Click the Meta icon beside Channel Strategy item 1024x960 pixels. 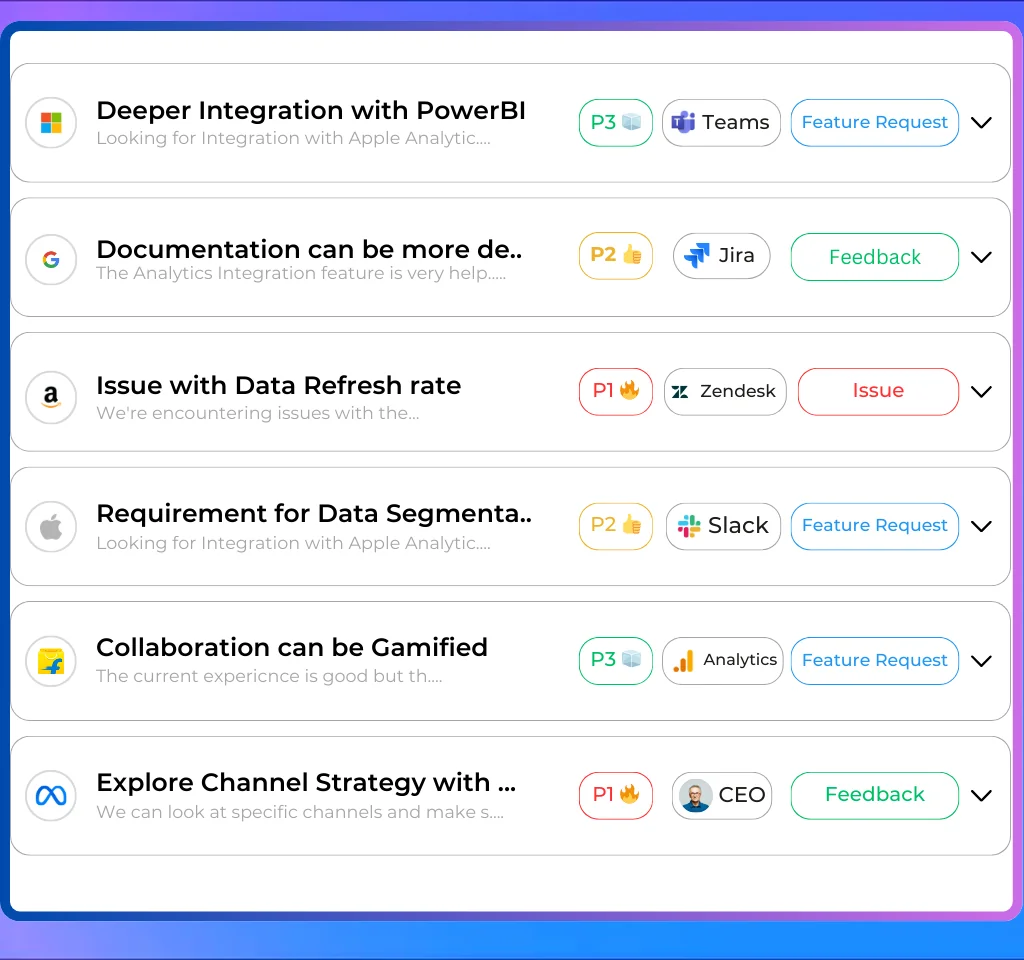(x=51, y=795)
